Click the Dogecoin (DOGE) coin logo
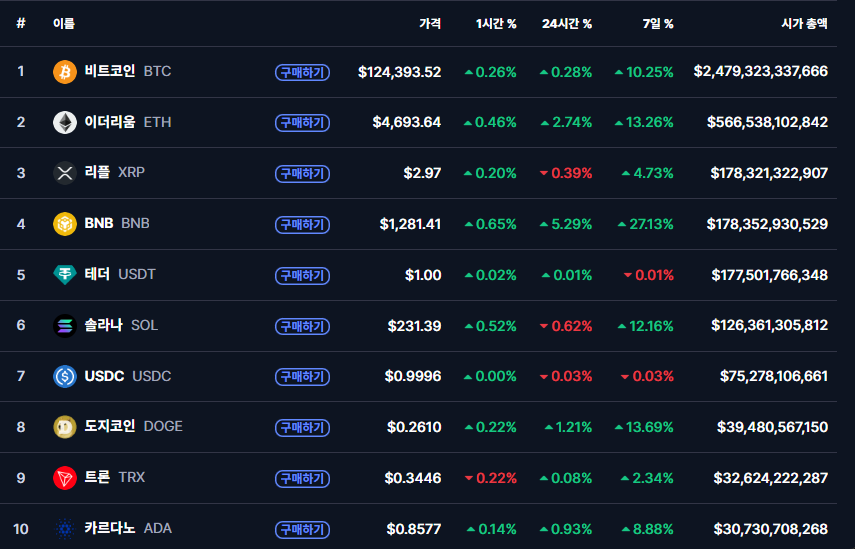 (65, 427)
